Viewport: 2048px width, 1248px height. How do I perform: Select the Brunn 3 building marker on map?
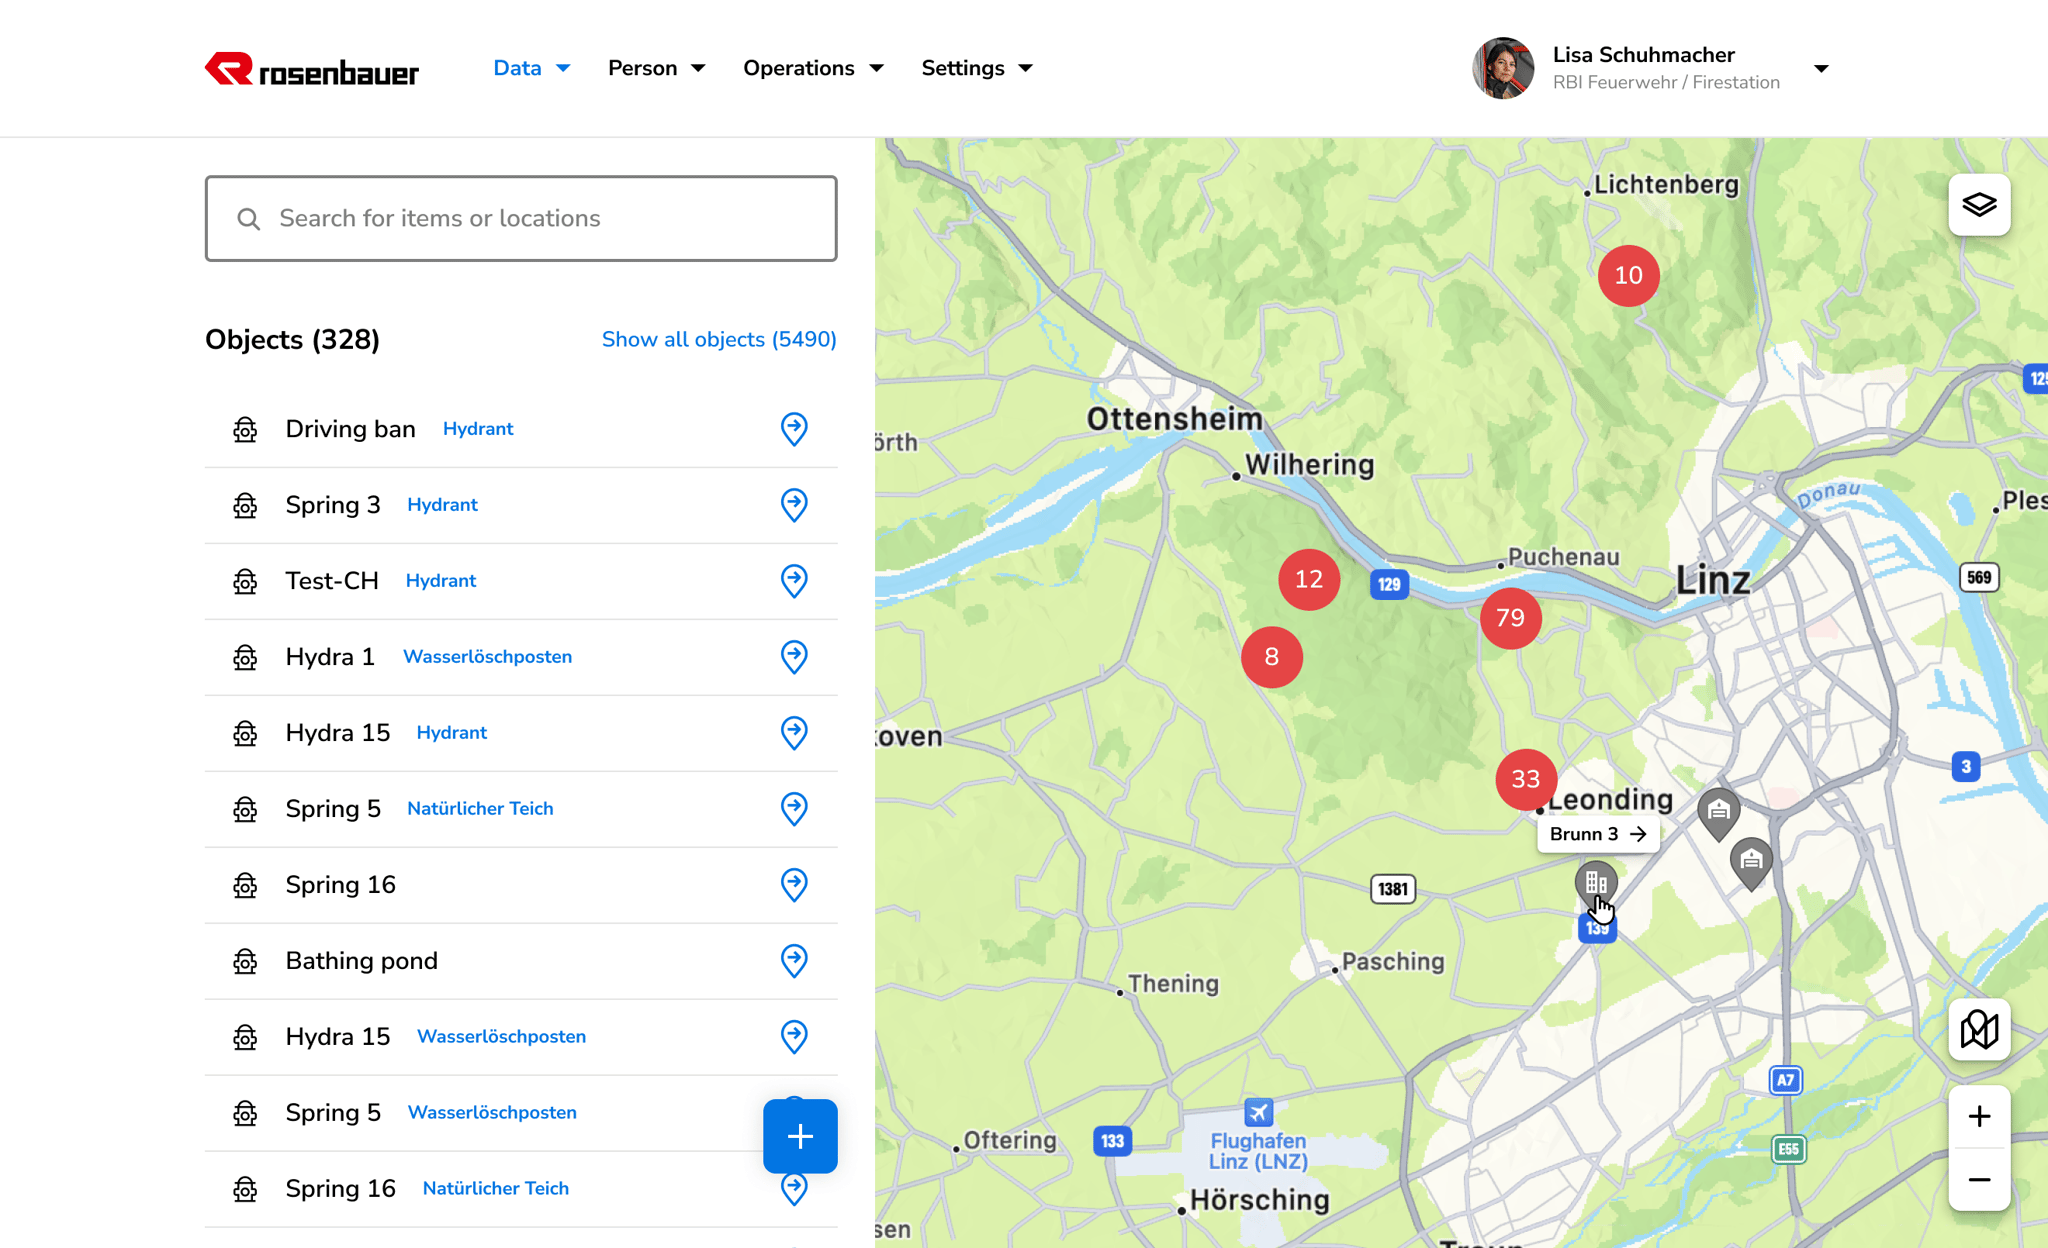[1596, 881]
